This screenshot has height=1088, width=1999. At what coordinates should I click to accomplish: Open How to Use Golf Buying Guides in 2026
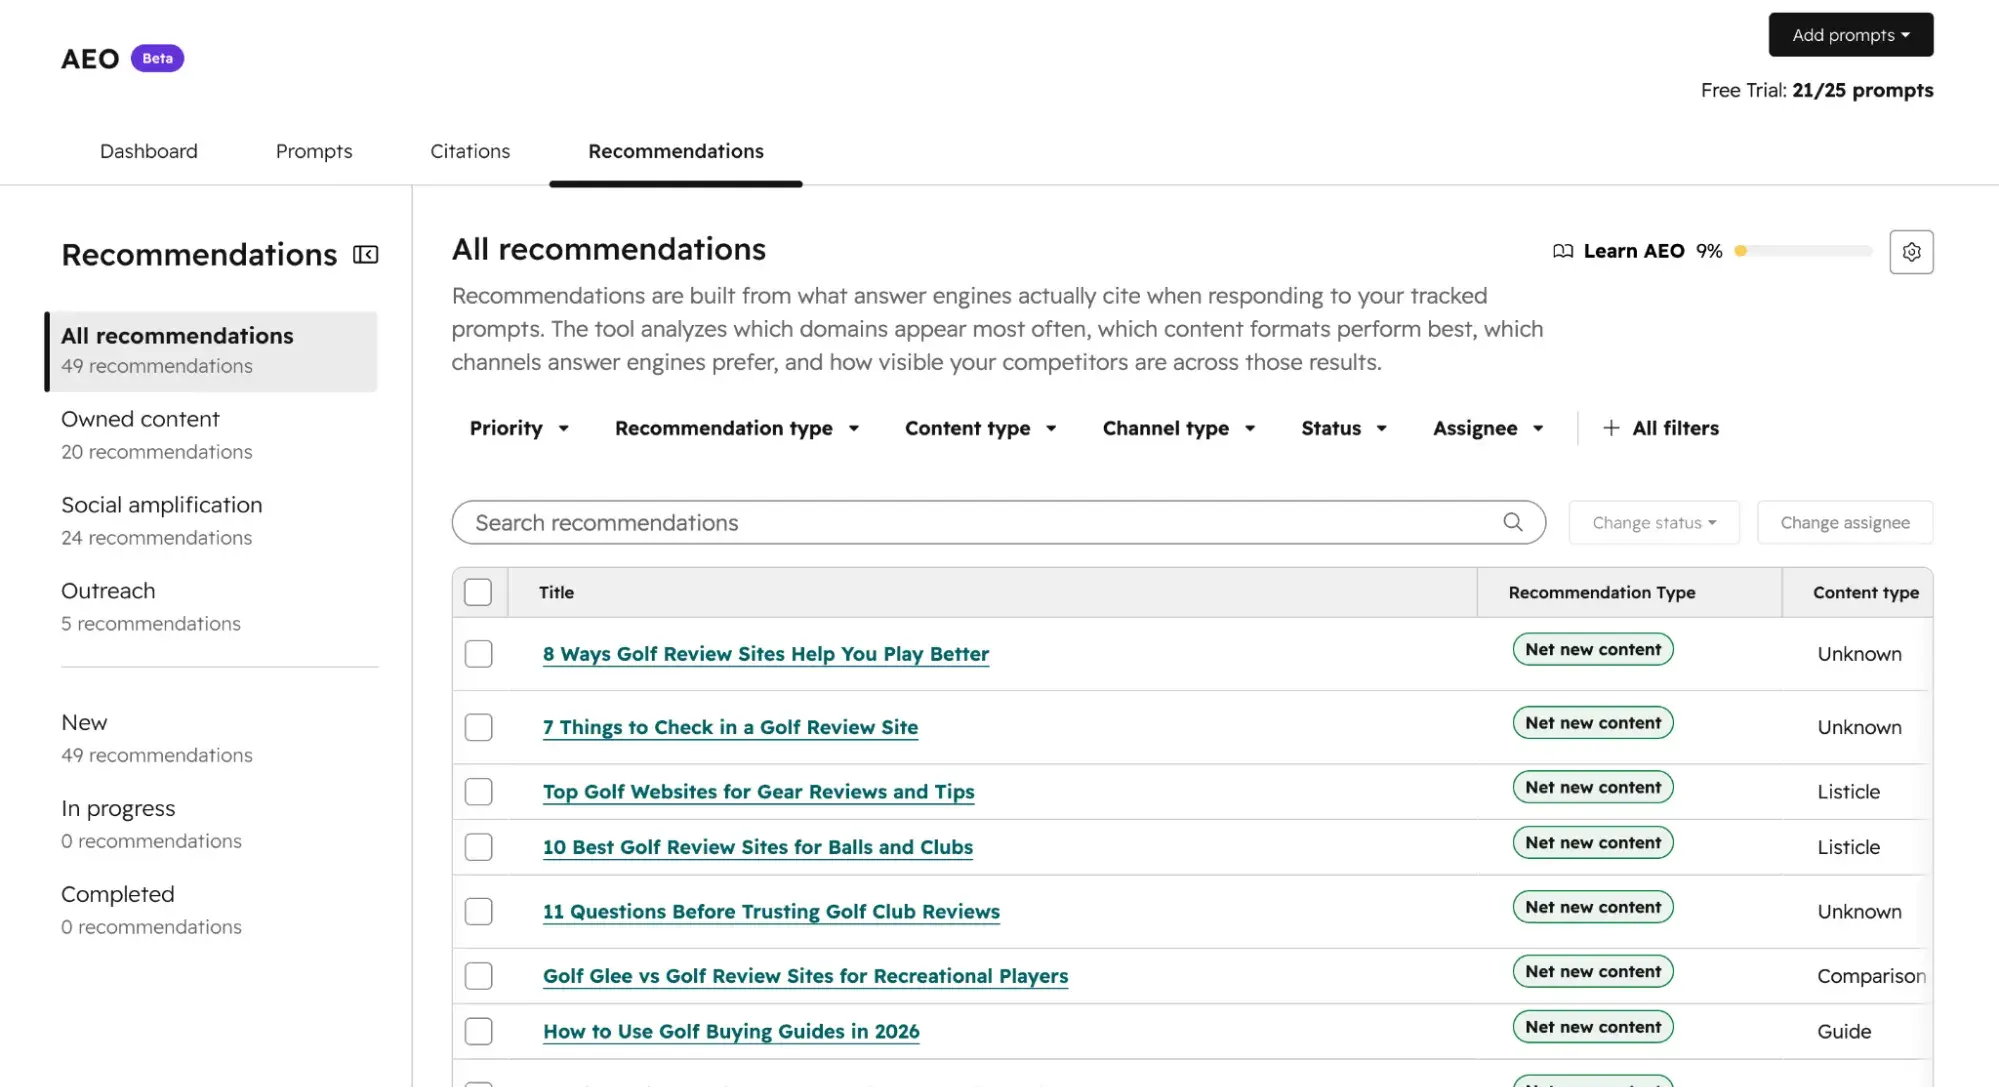(731, 1031)
